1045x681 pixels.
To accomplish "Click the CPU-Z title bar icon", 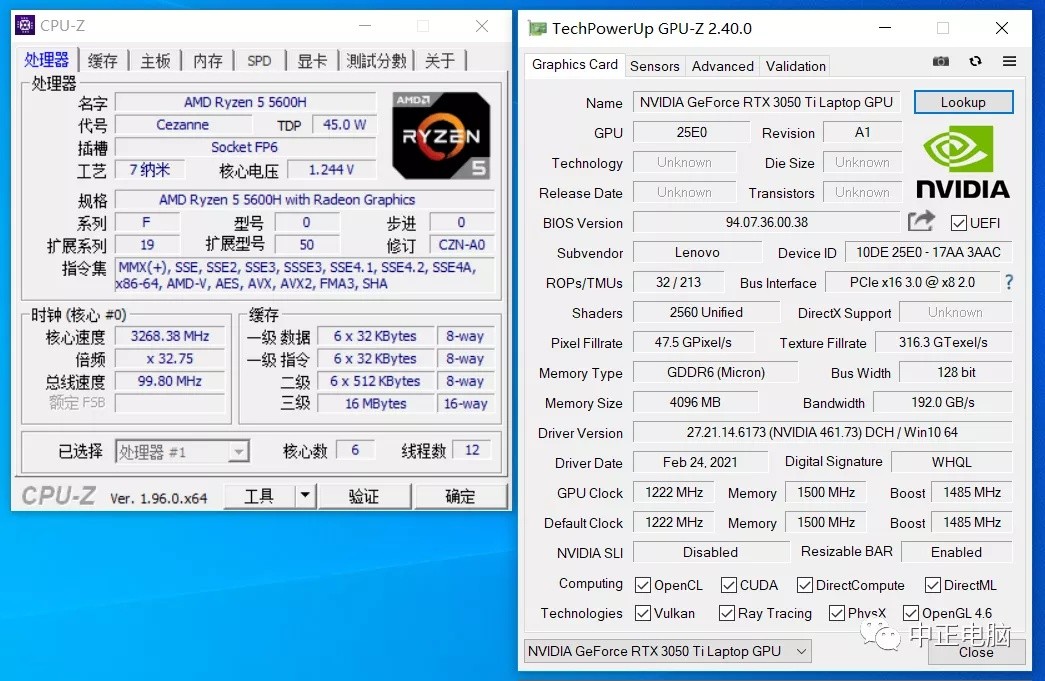I will coord(25,25).
